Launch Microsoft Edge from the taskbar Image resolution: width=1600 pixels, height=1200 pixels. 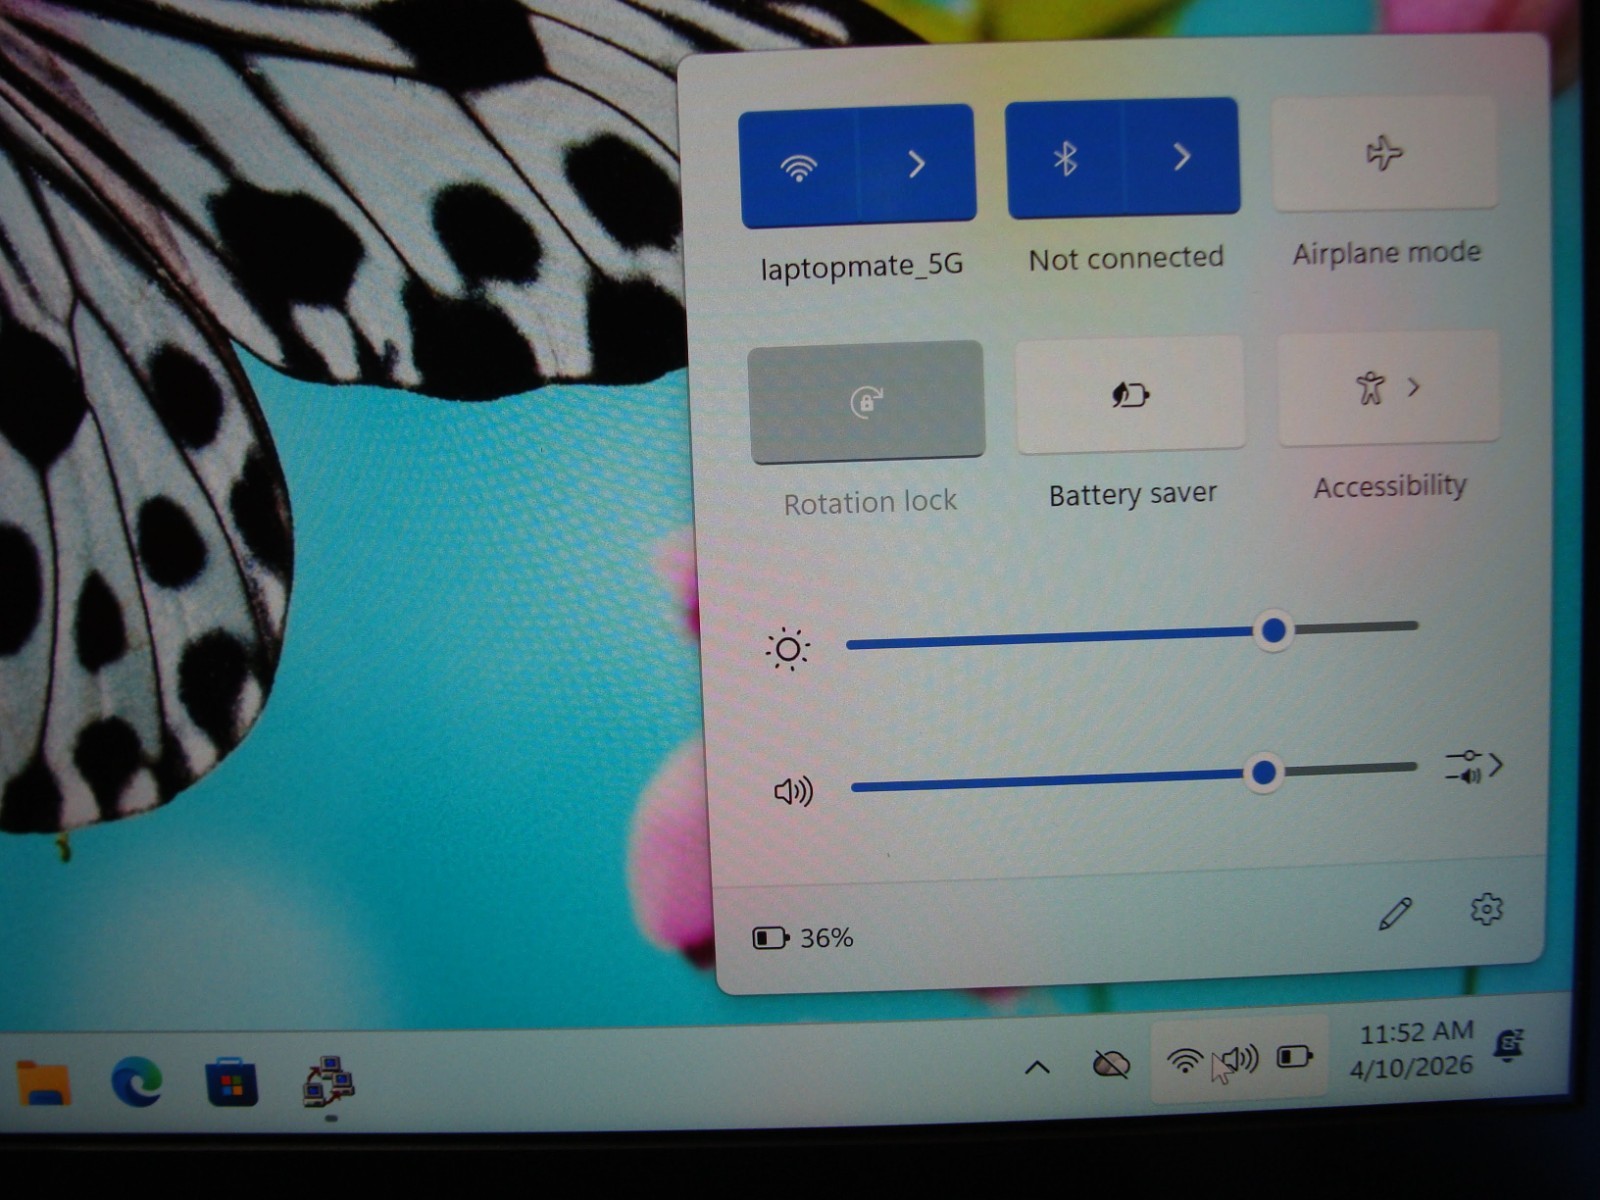point(137,1081)
